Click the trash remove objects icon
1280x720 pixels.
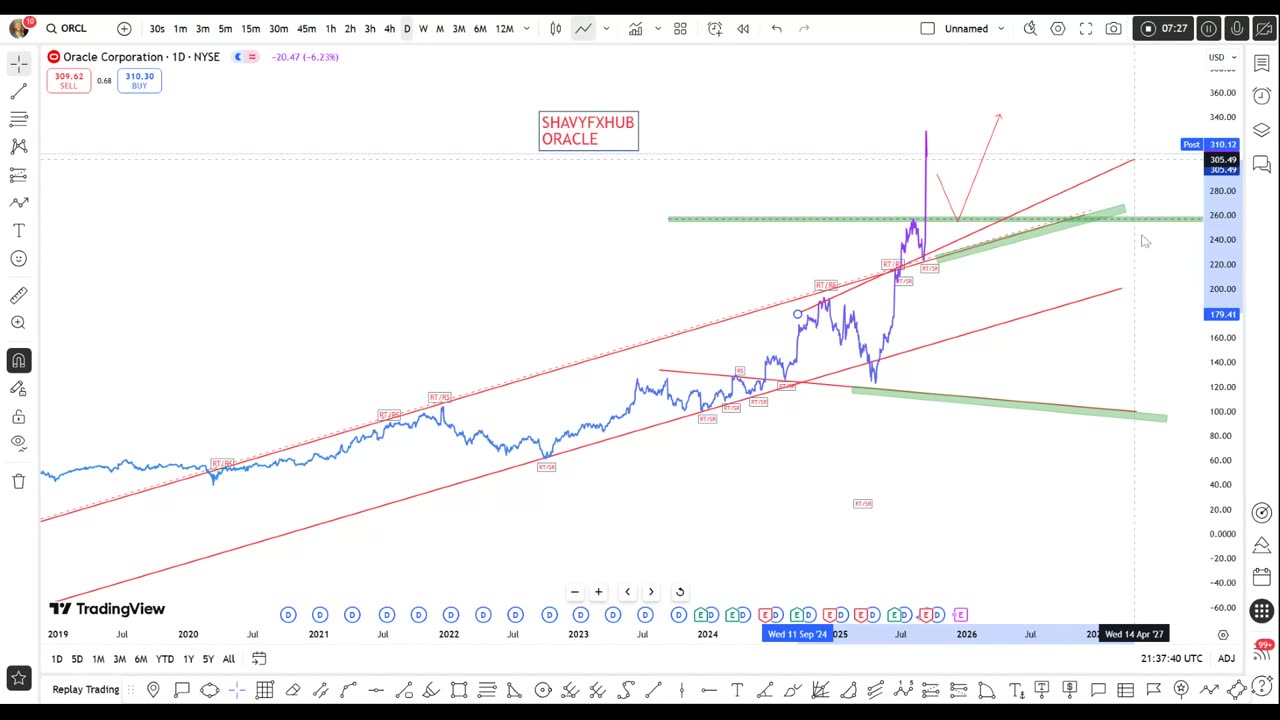click(18, 481)
